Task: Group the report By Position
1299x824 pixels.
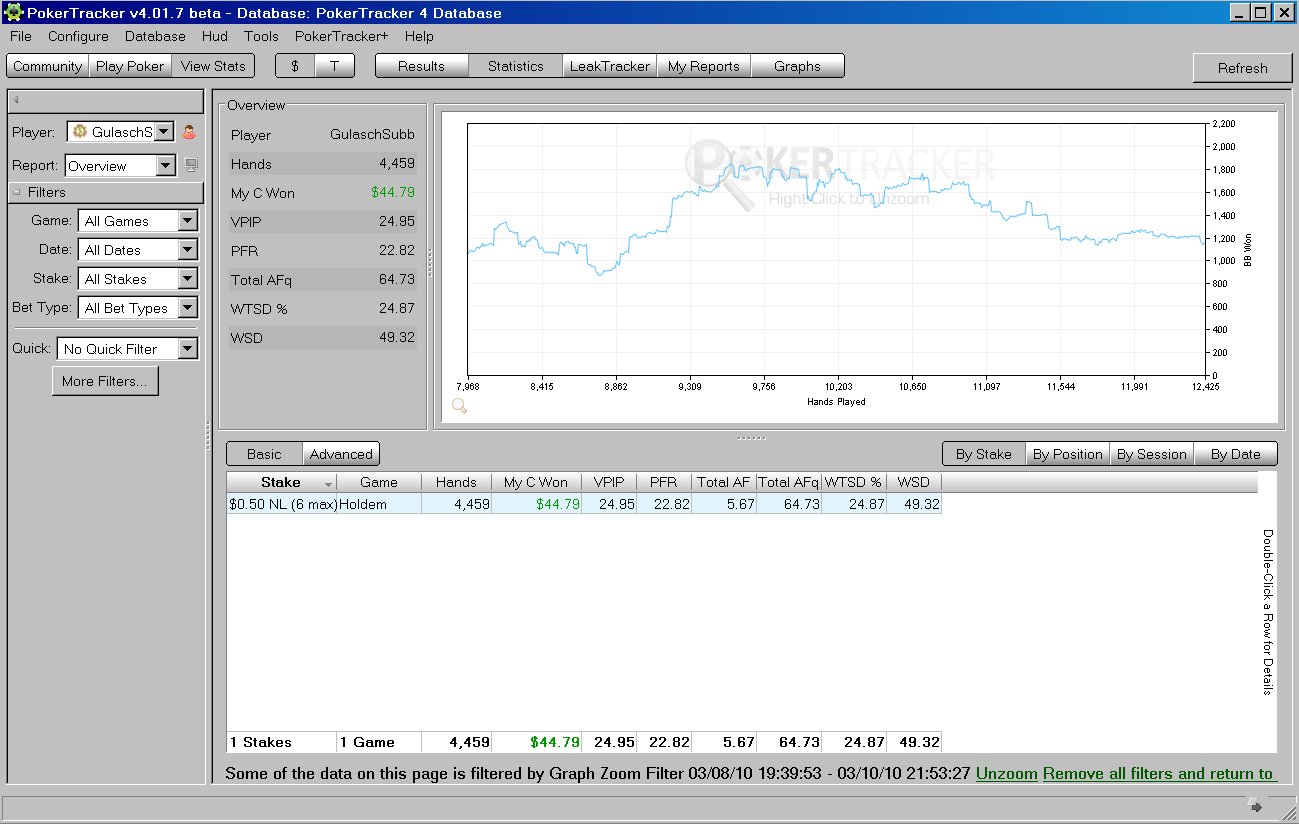Action: (x=1068, y=454)
